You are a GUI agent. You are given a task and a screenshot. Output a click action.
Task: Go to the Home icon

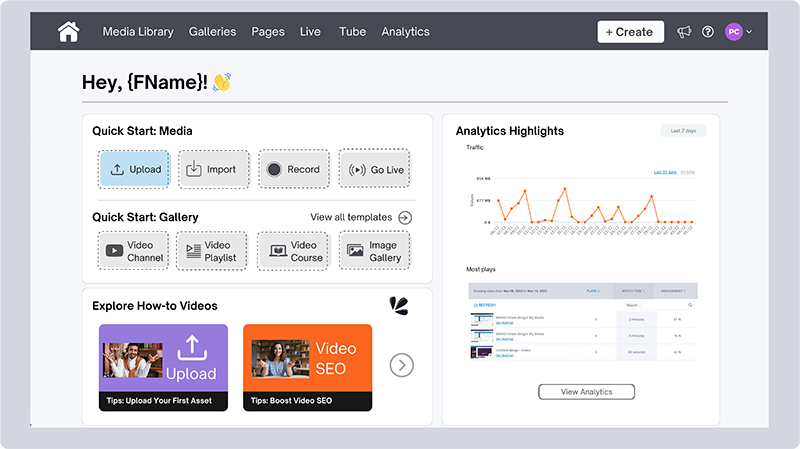[68, 32]
